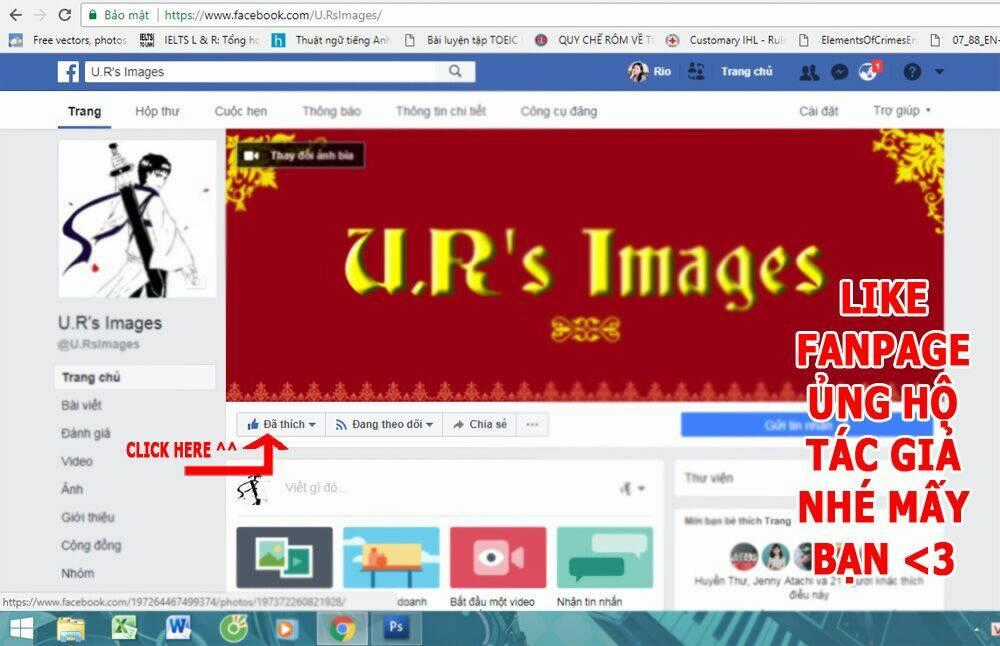Click the 'Bắt đầu một video' camera icon
The height and width of the screenshot is (646, 1000).
497,558
